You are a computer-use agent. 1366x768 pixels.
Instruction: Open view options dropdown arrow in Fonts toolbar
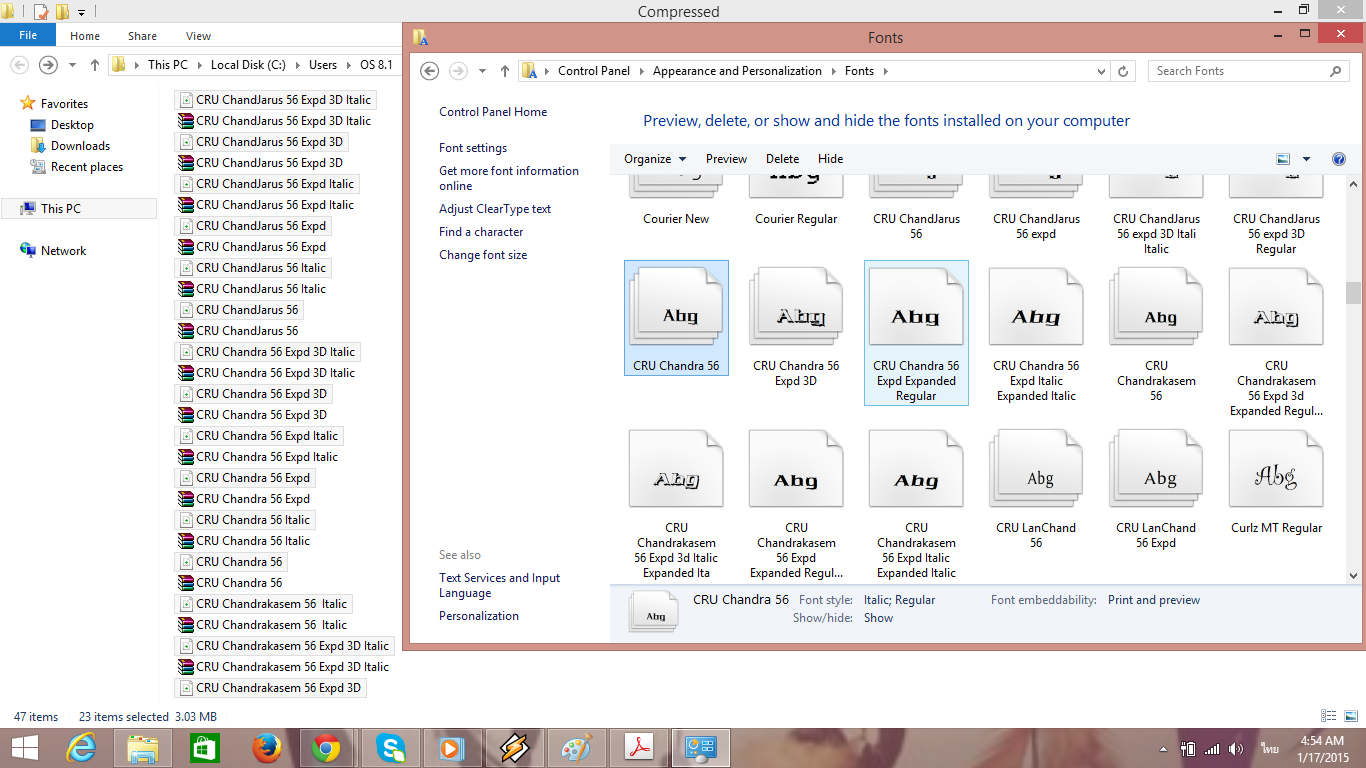pyautogui.click(x=1306, y=159)
